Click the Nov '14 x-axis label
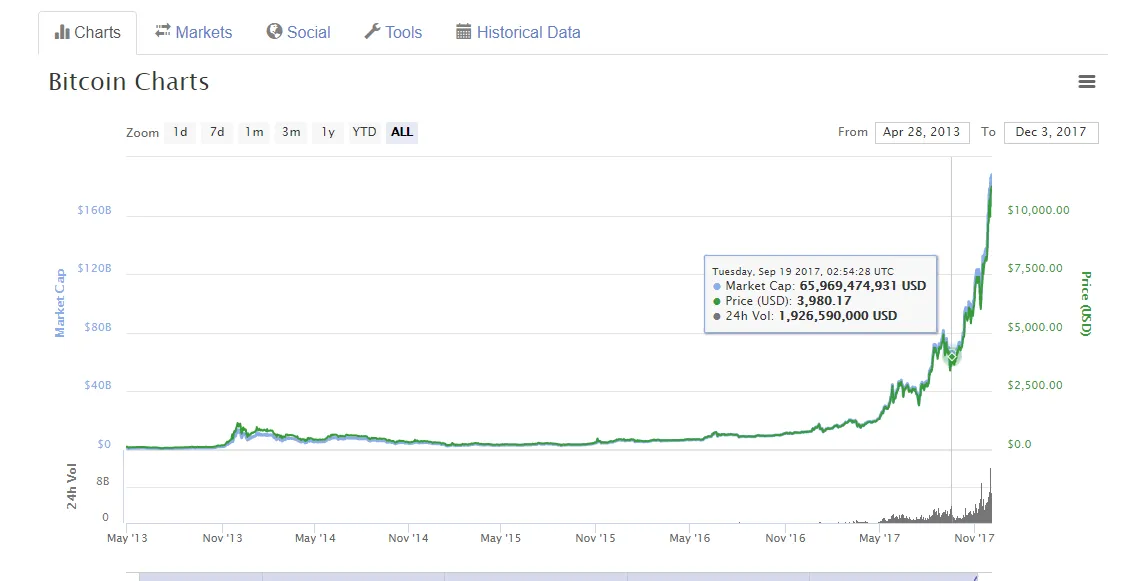This screenshot has width=1147, height=581. click(408, 538)
